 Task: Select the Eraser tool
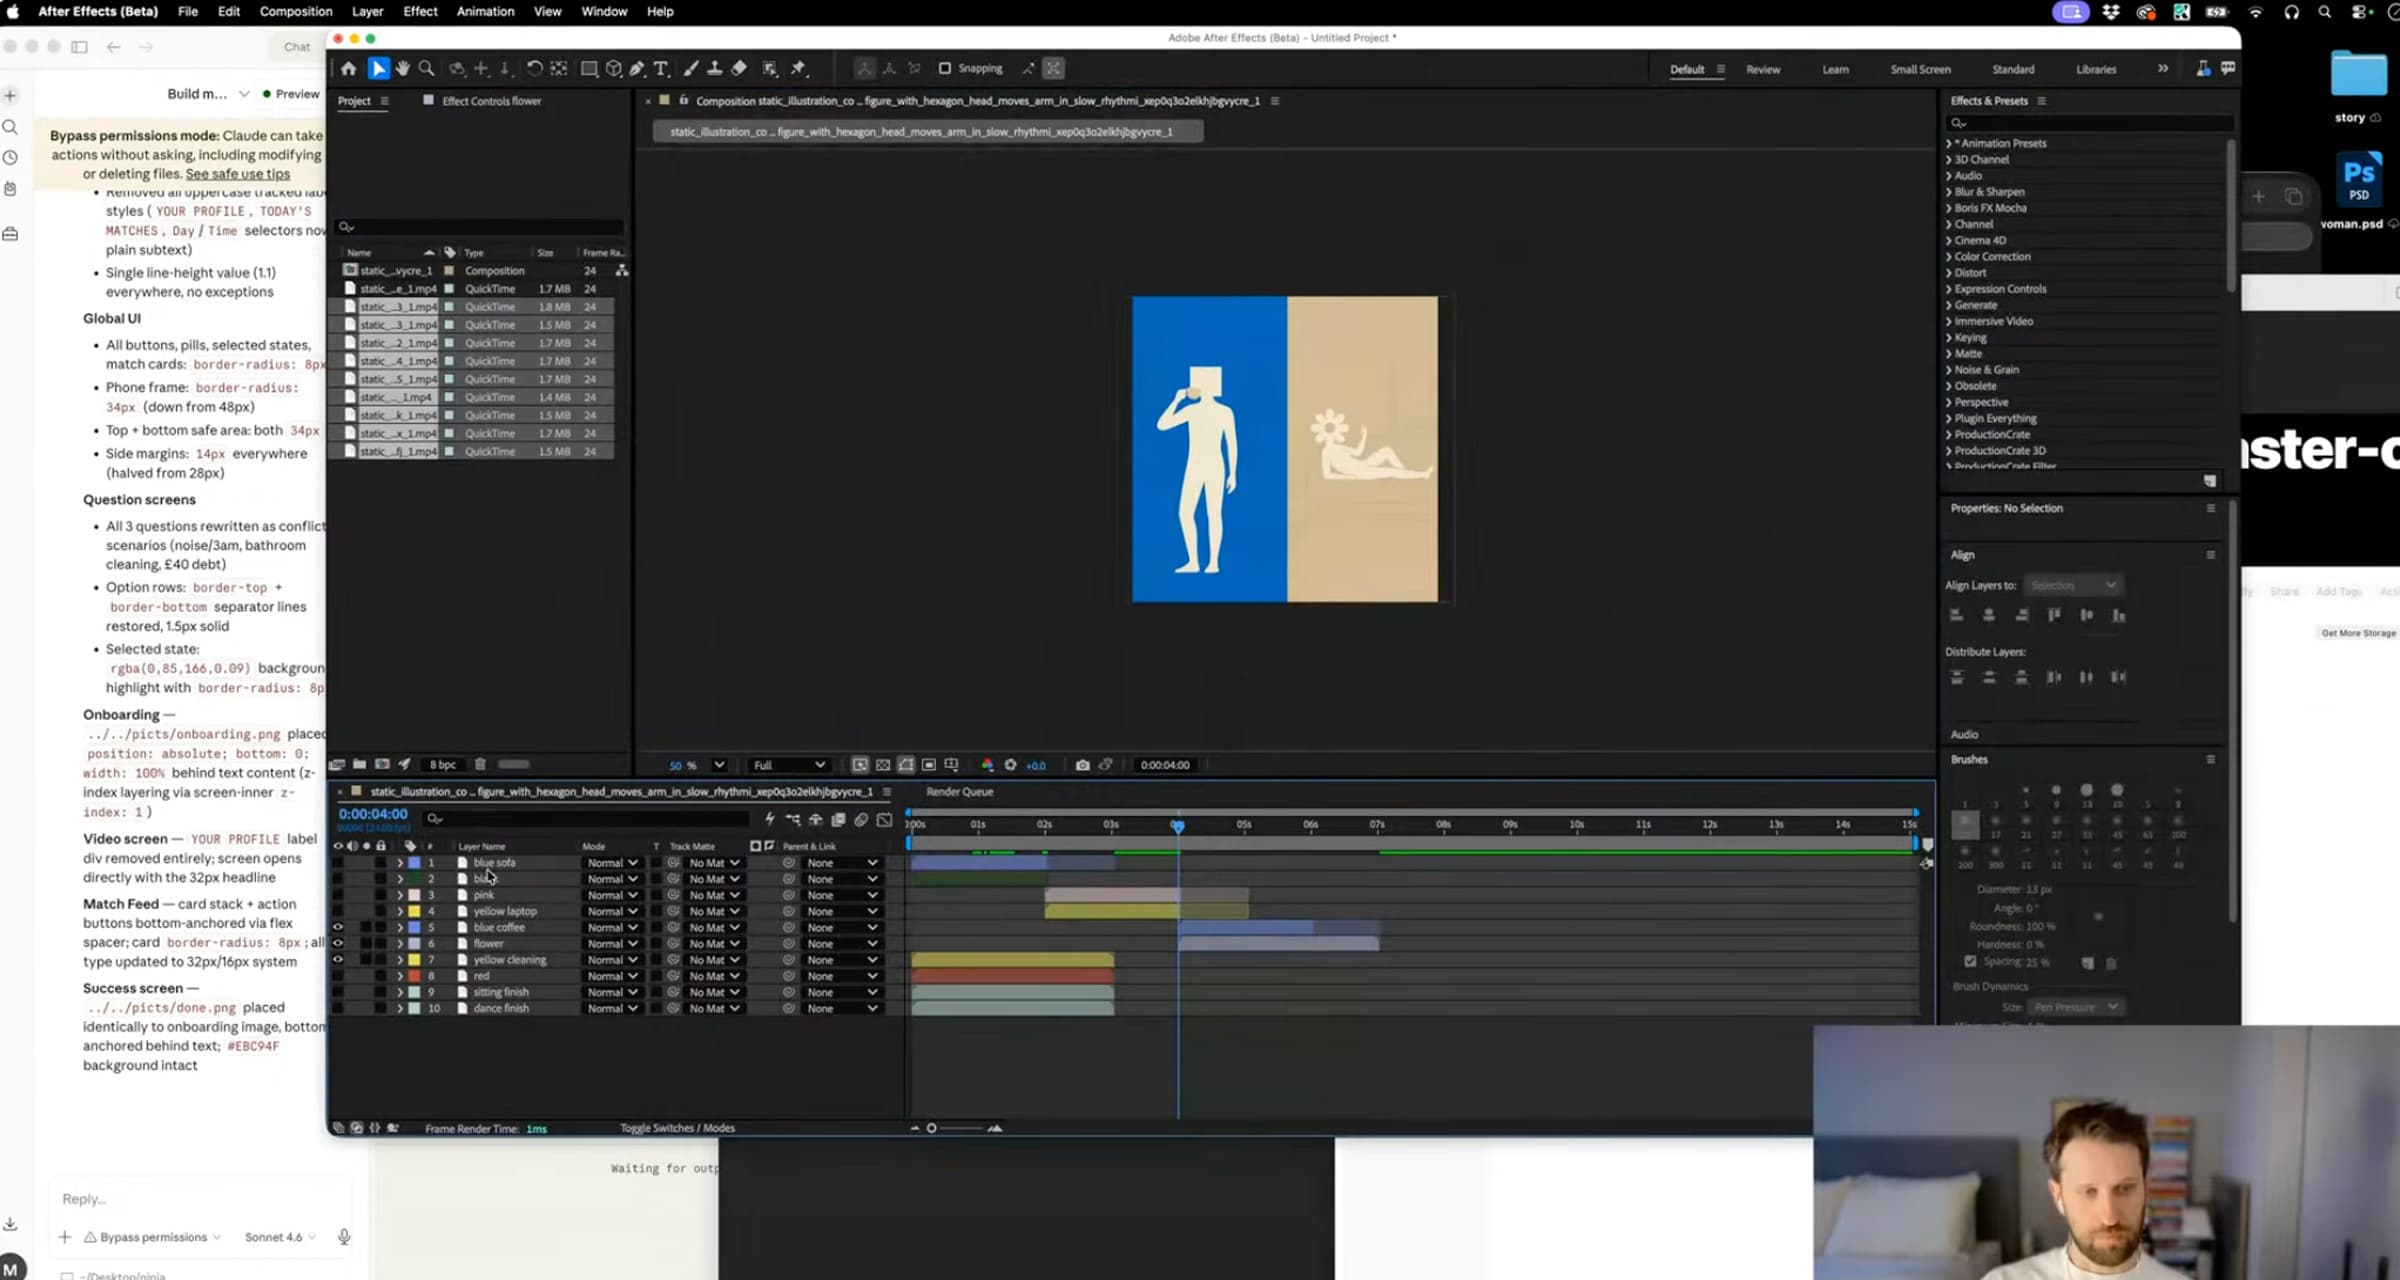click(740, 69)
